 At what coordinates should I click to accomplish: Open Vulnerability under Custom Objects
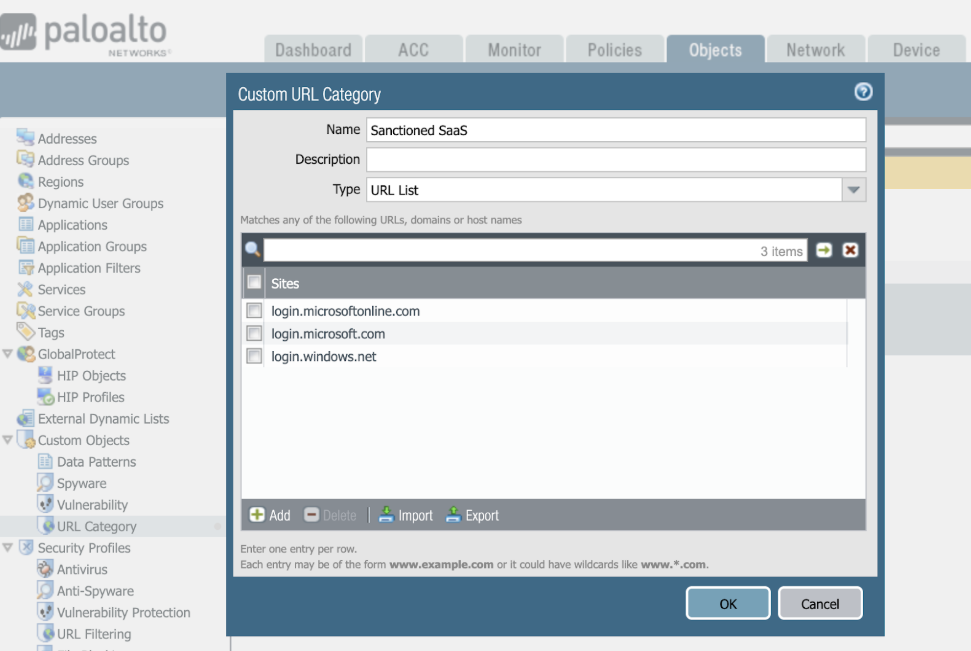click(x=92, y=505)
